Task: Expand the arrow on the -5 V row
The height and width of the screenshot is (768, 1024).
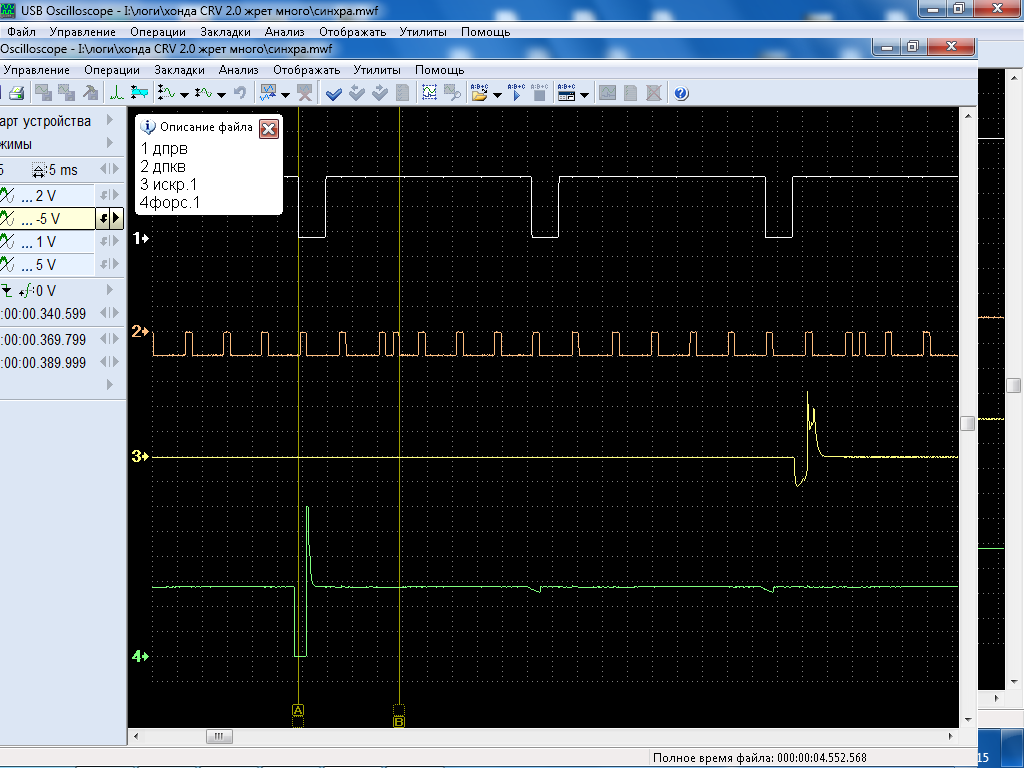Action: click(116, 218)
